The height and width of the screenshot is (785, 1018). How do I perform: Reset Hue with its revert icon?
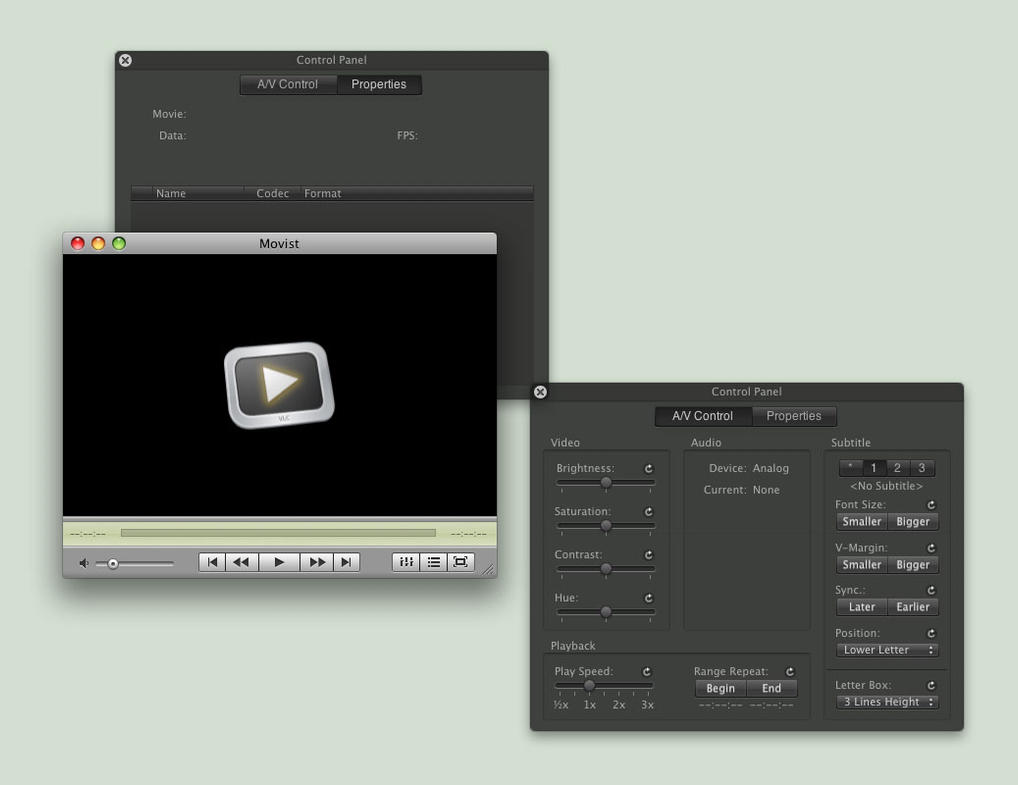(x=648, y=598)
